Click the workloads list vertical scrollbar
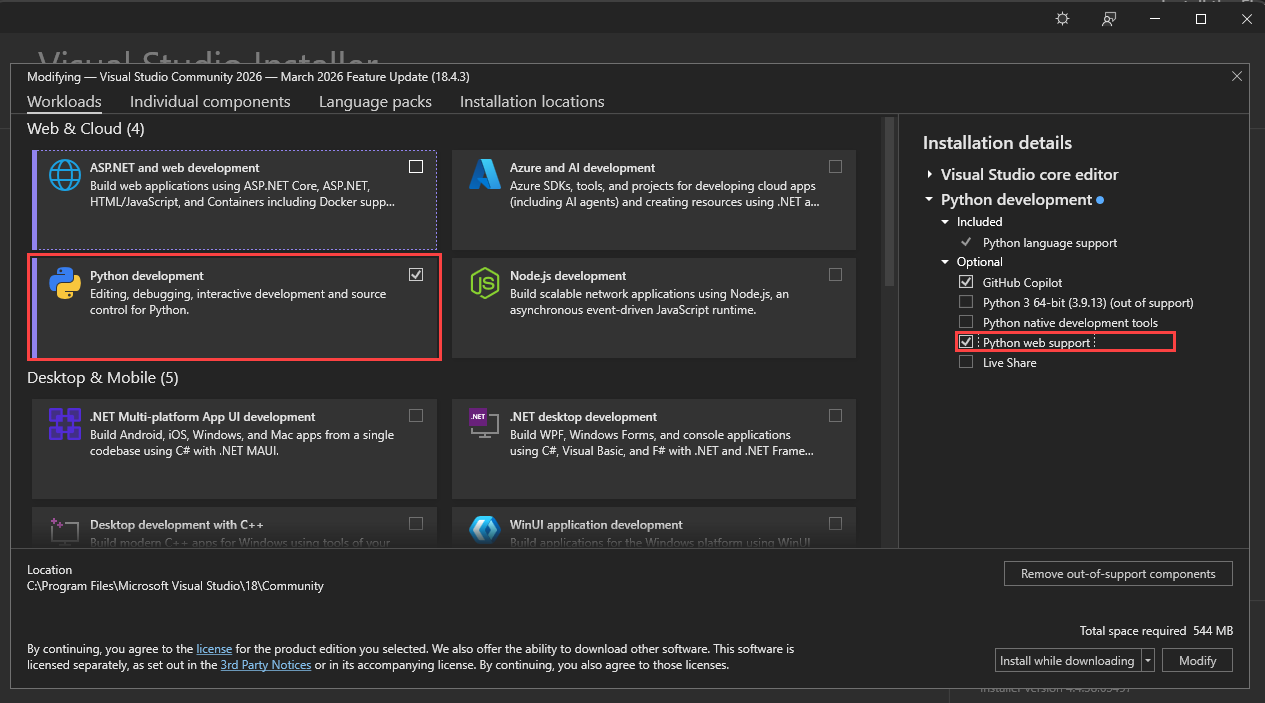Image resolution: width=1265 pixels, height=703 pixels. pyautogui.click(x=888, y=200)
